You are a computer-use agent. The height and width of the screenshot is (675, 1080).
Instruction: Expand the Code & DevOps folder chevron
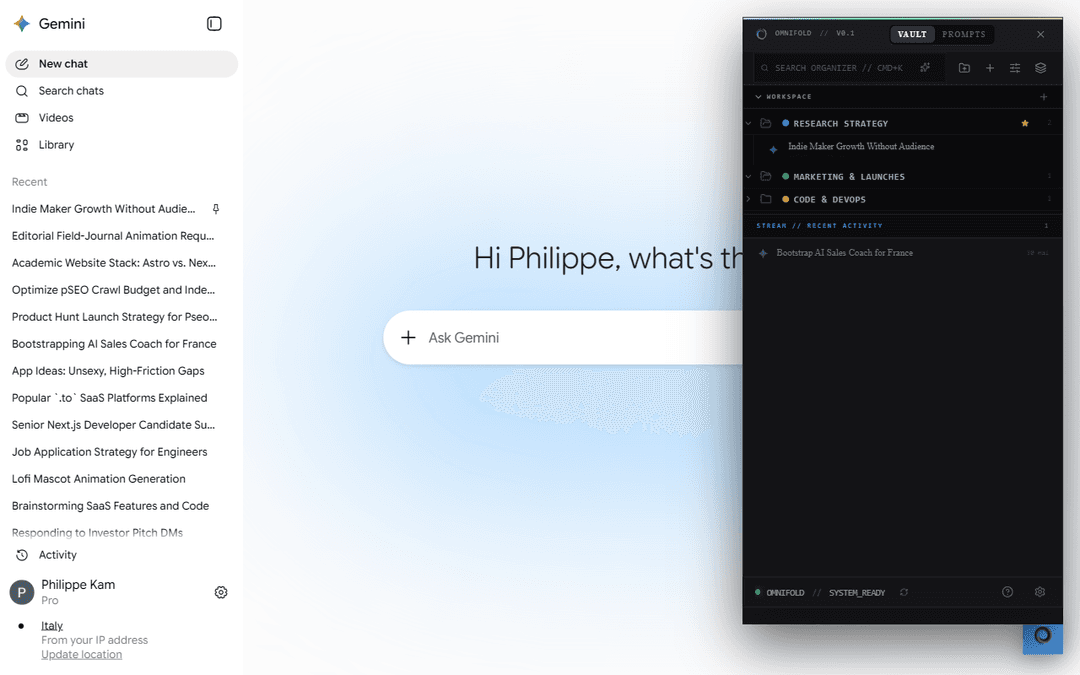click(x=749, y=199)
